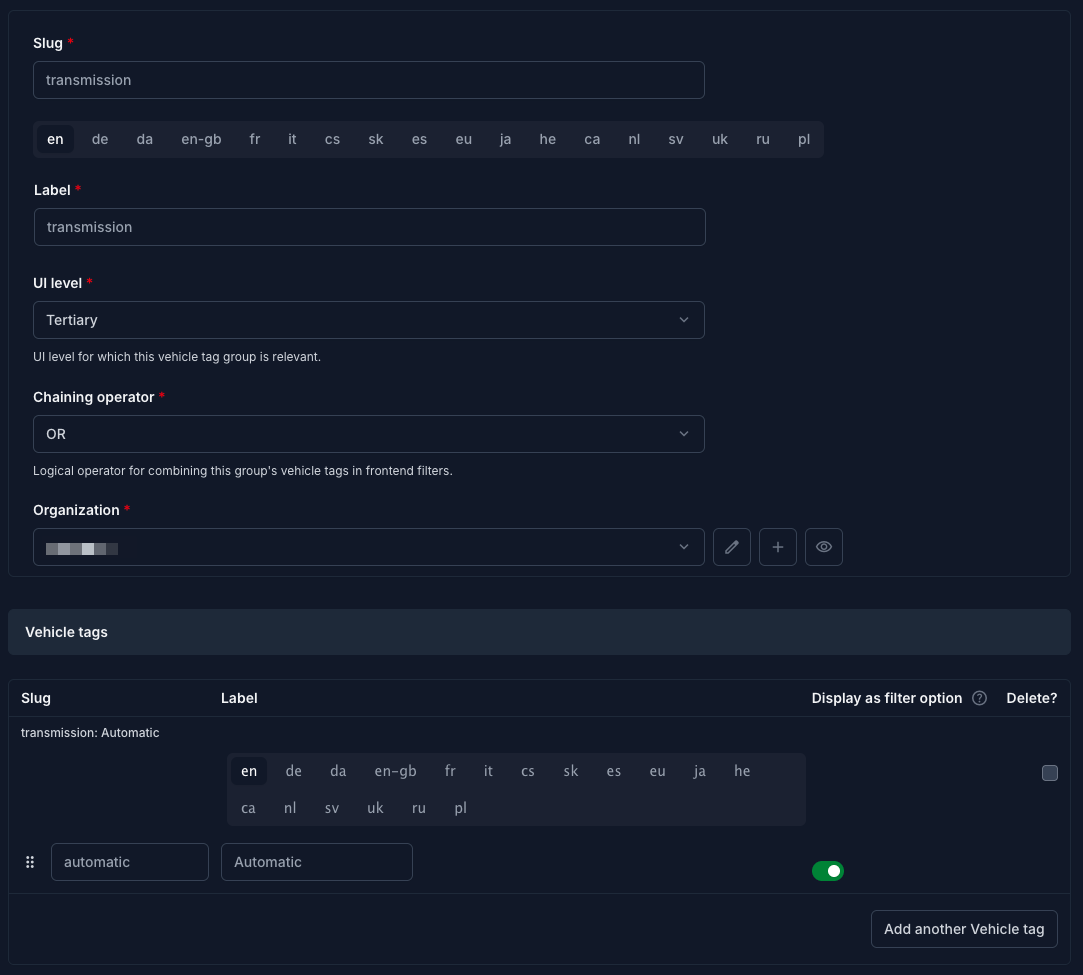
Task: Select the 'pl' language tab above Label
Action: coord(804,139)
